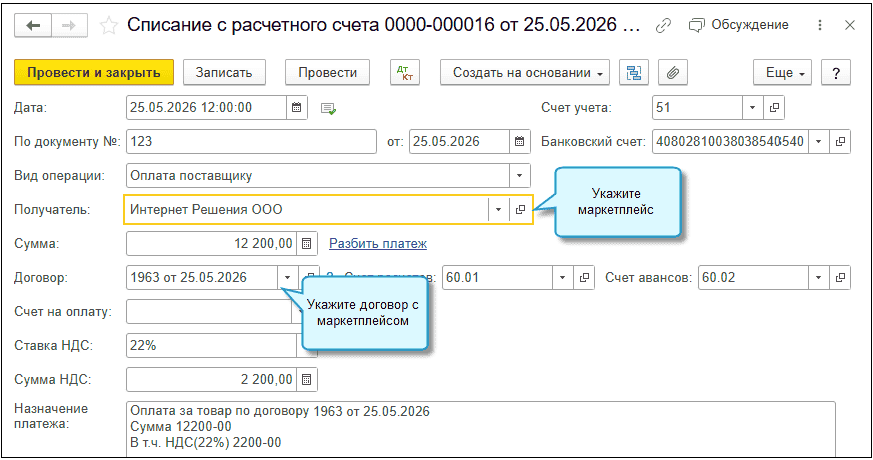Add document to favorites with star icon
Screen dimensions: 873x460
(109, 26)
